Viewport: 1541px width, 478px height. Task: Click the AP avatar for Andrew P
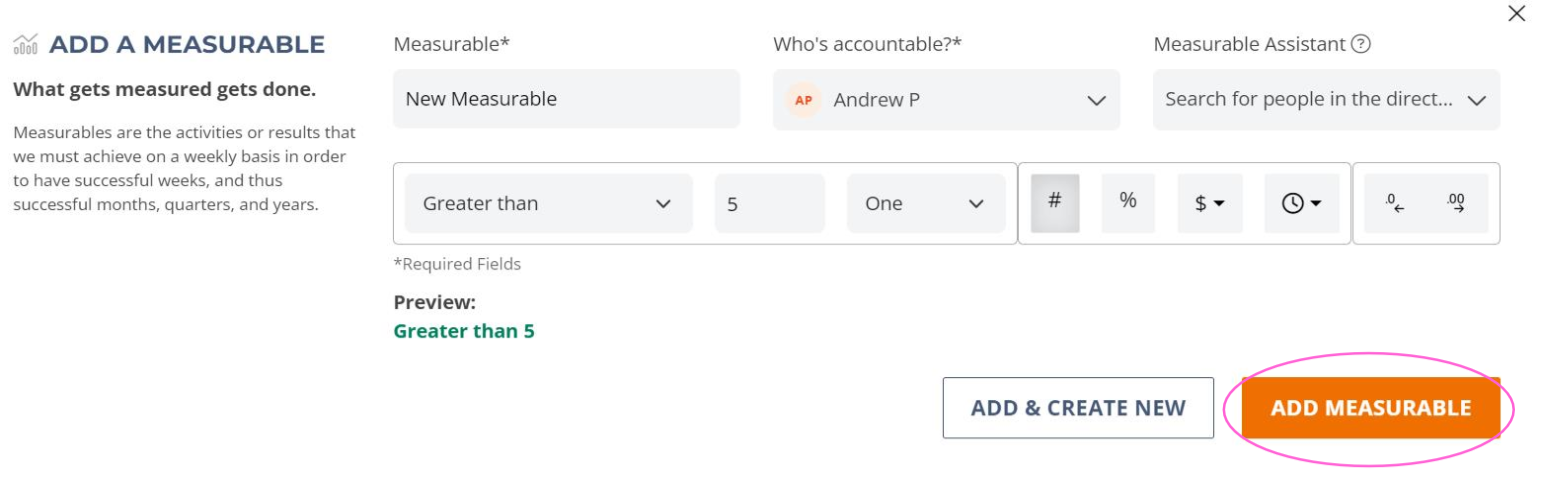[x=803, y=99]
